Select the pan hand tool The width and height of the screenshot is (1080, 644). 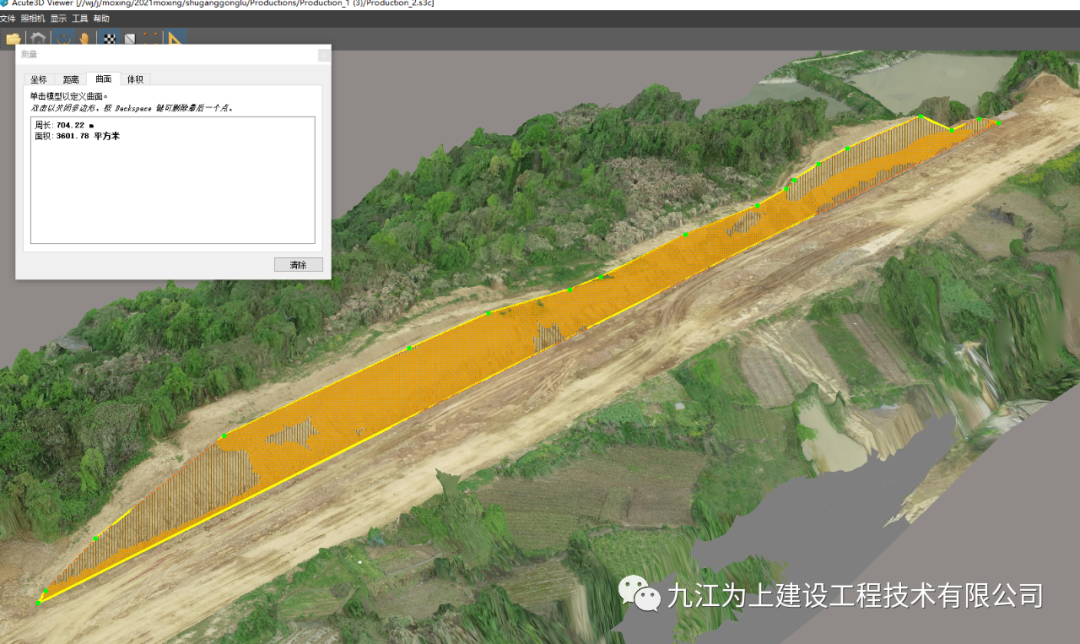click(84, 39)
